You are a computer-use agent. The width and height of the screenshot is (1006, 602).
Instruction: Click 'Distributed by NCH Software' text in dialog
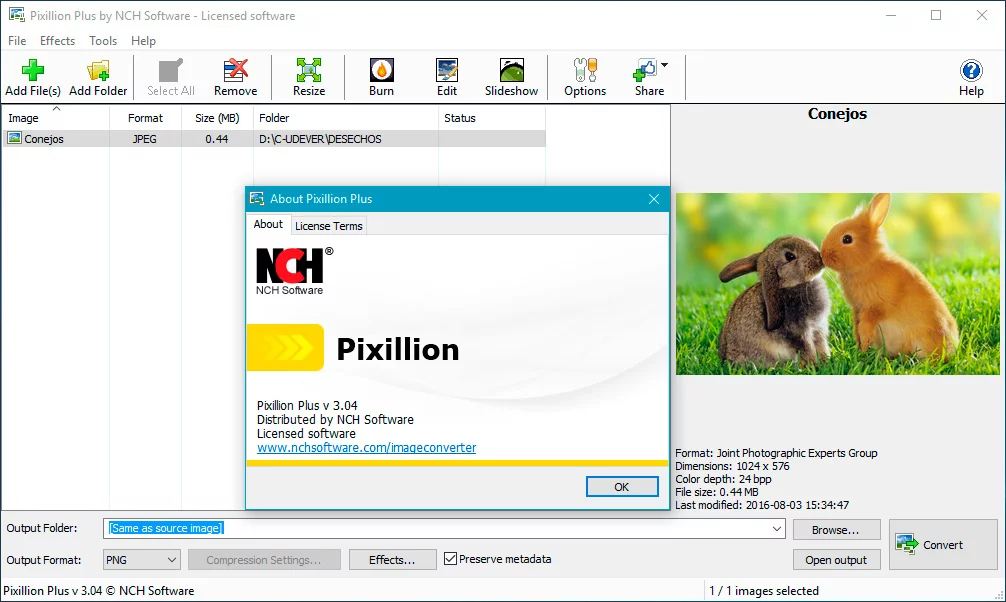335,420
